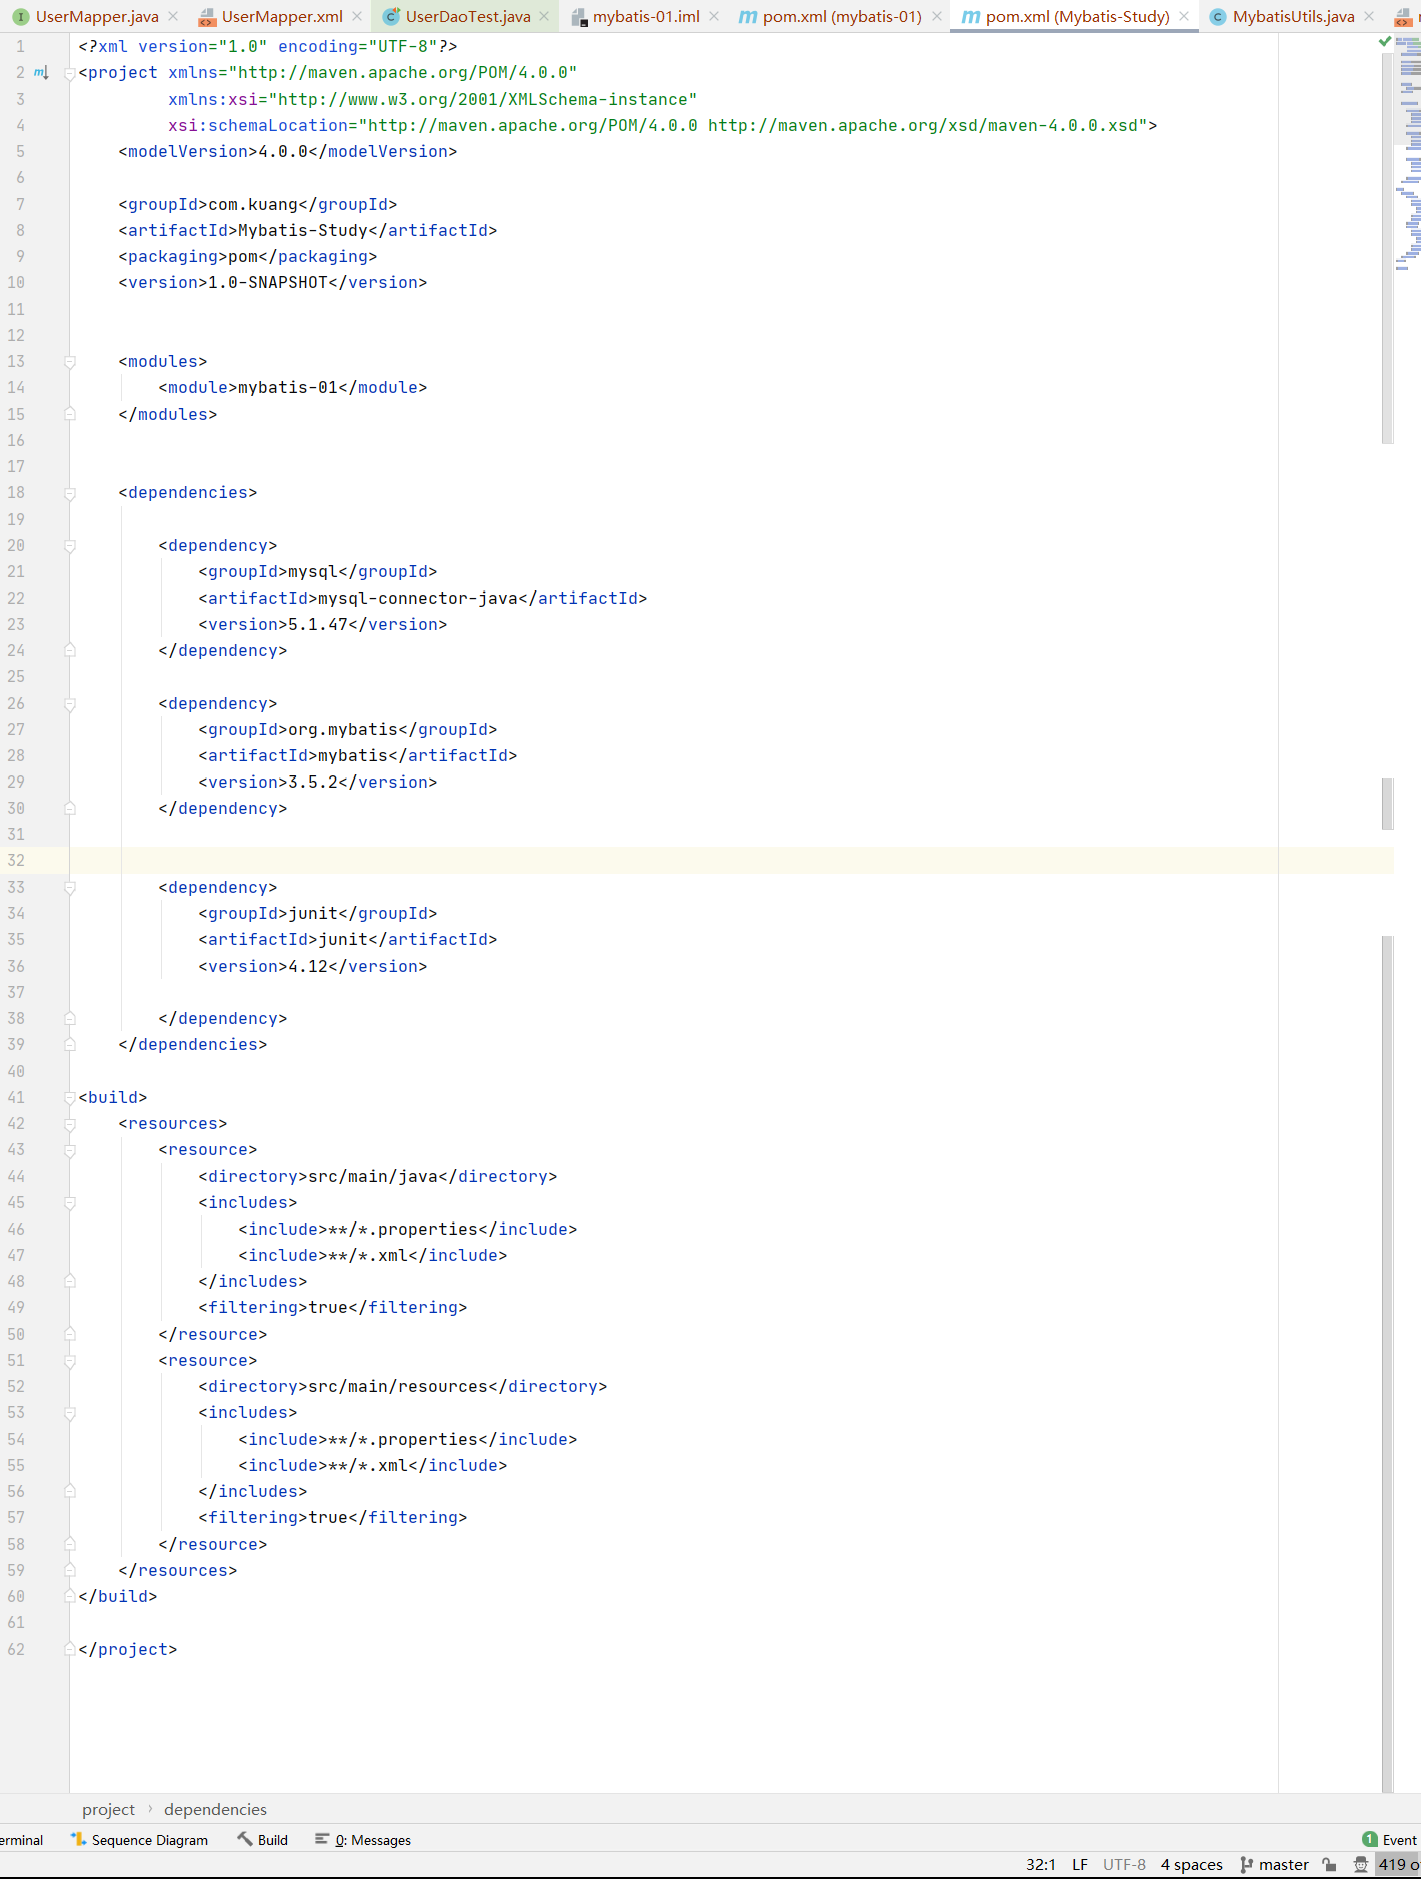The image size is (1421, 1879).
Task: Close the mybatis-01.iml tab
Action: tap(714, 16)
